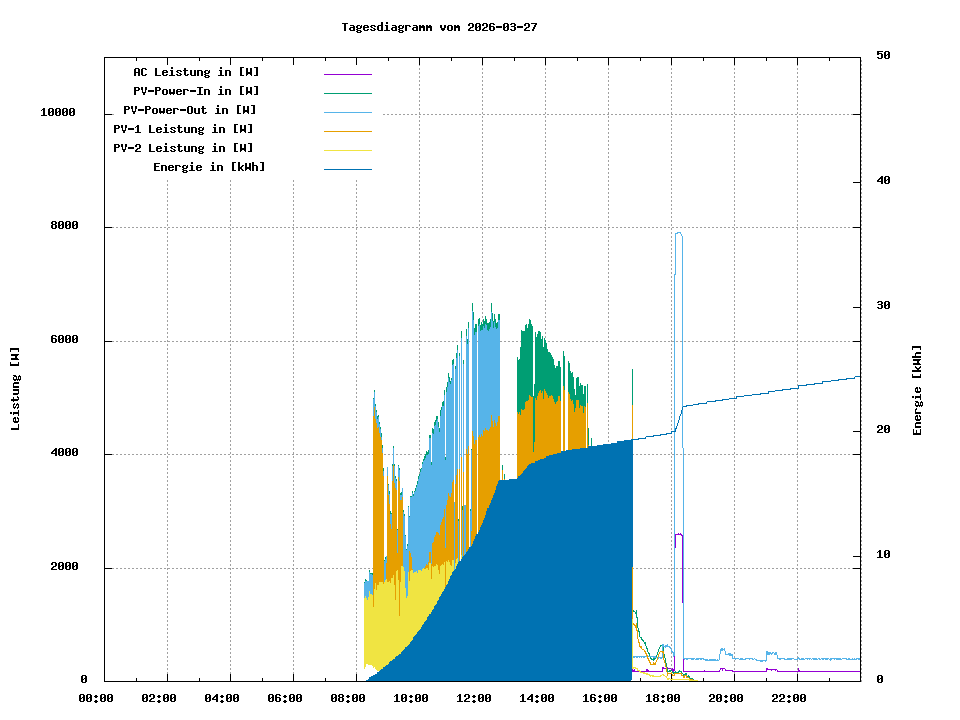Click the purple line sample beside AC Leistung
Screen dimensions: 960x720
tap(347, 74)
